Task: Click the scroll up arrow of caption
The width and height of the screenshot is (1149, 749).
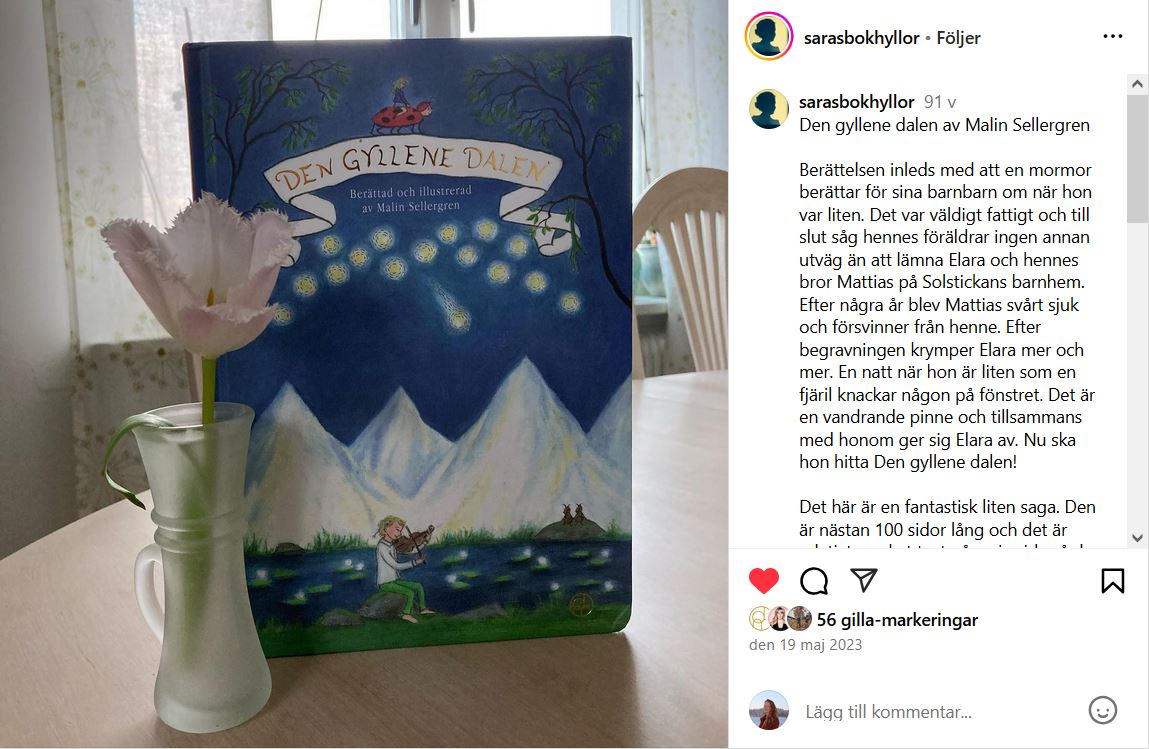Action: coord(1137,84)
